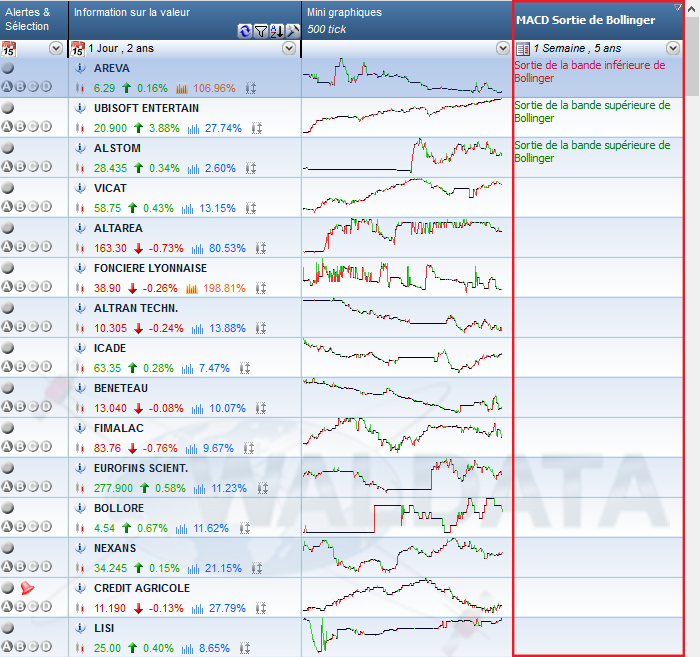The height and width of the screenshot is (657, 700).
Task: Click the price 277.900
Action: point(113,488)
